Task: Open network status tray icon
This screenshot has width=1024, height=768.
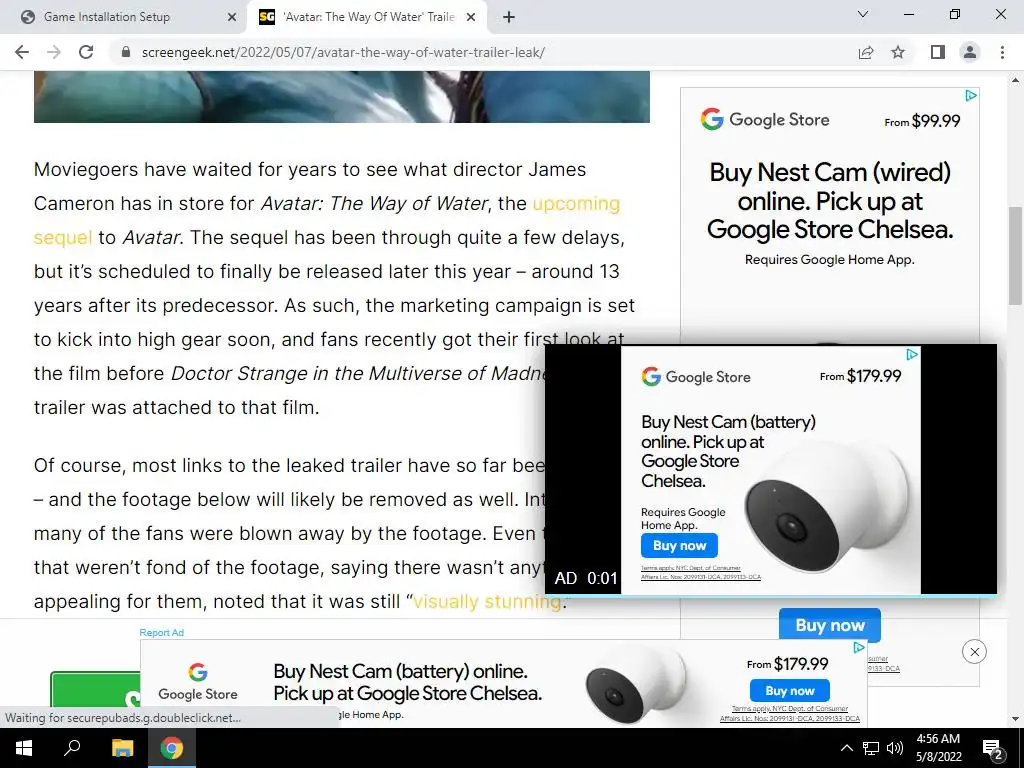Action: point(871,748)
